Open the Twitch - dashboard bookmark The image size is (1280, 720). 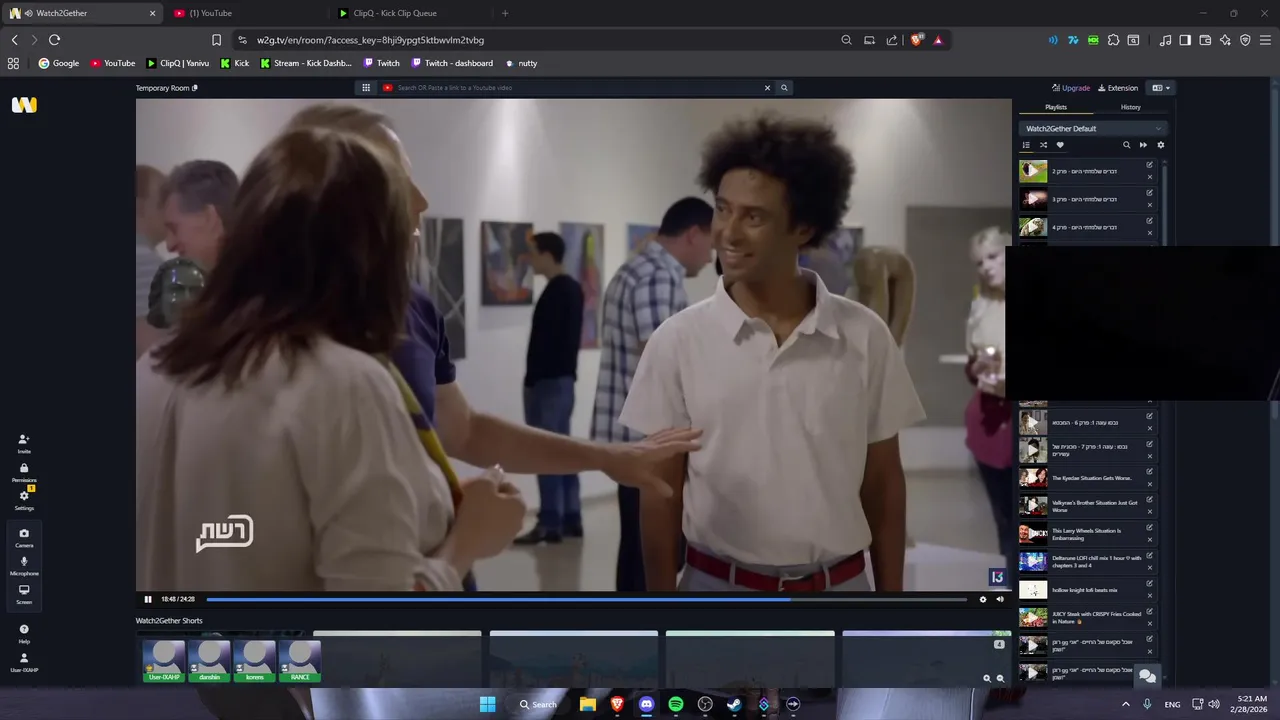(x=451, y=63)
